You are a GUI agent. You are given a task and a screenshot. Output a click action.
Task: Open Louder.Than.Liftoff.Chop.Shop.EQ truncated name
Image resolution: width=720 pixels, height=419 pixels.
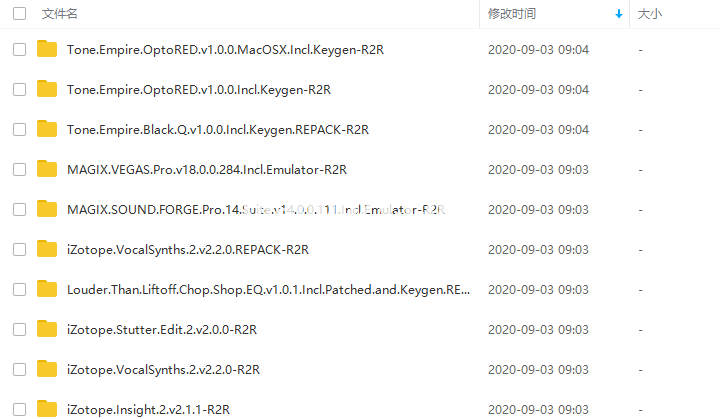[x=268, y=289]
